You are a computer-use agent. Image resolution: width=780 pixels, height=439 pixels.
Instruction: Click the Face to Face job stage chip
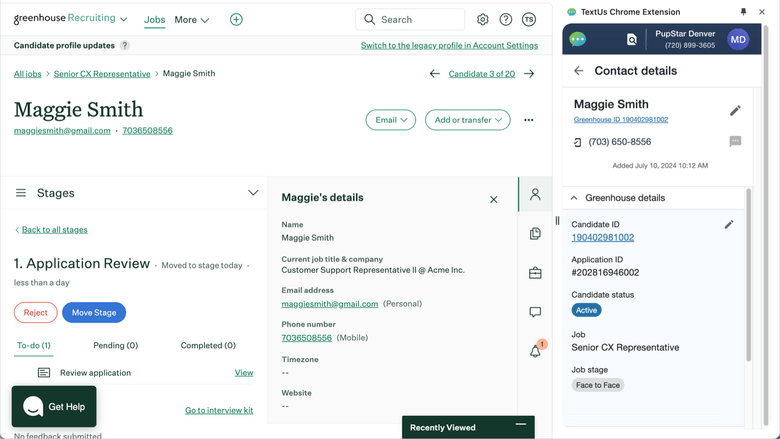pos(597,385)
